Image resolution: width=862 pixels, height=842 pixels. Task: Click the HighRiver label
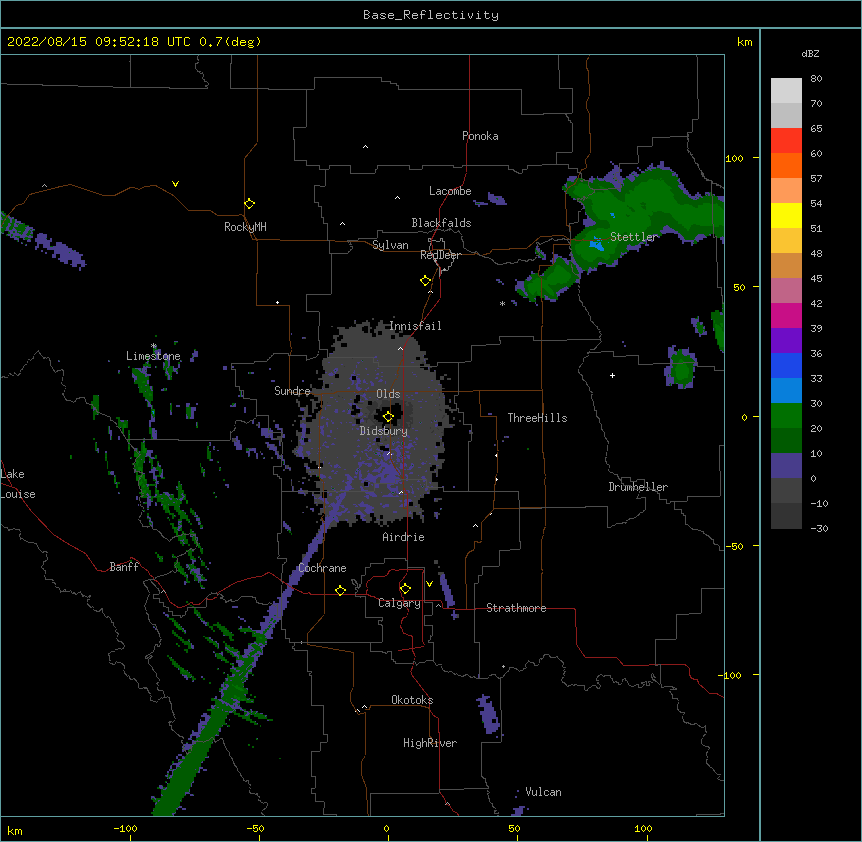point(430,743)
